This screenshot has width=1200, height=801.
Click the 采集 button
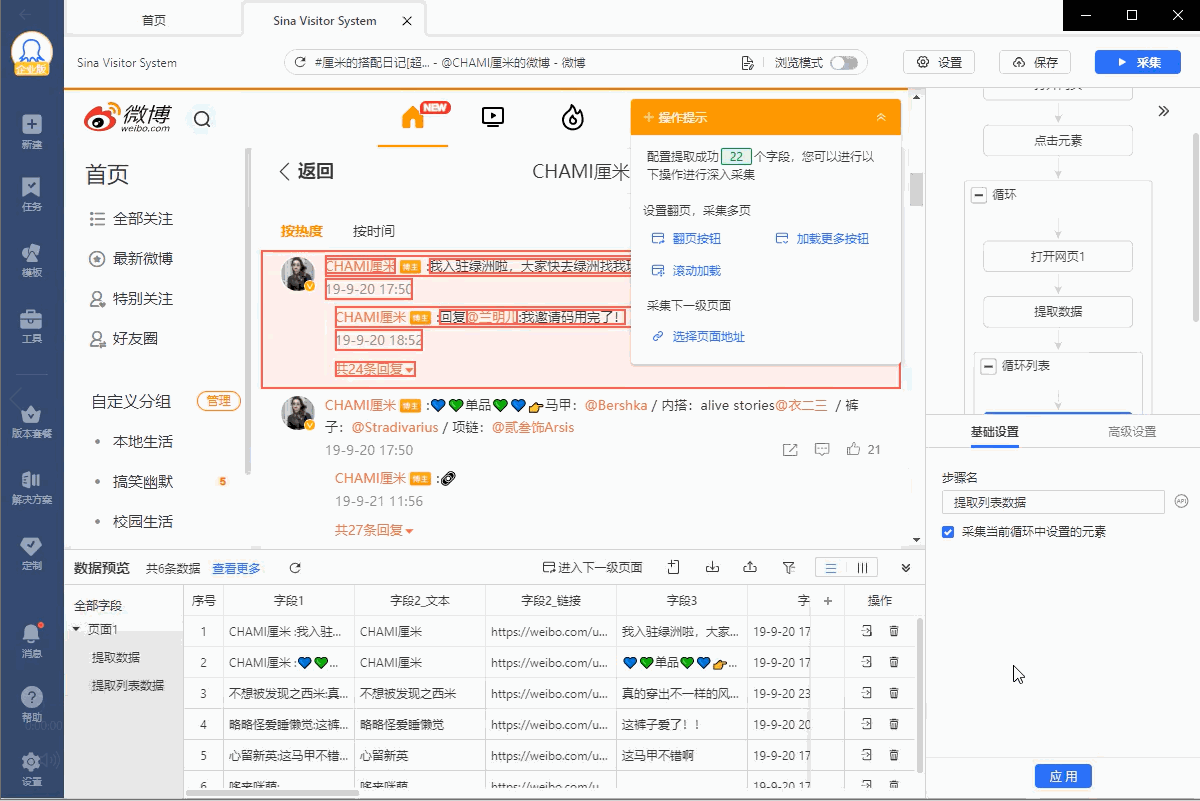point(1138,62)
